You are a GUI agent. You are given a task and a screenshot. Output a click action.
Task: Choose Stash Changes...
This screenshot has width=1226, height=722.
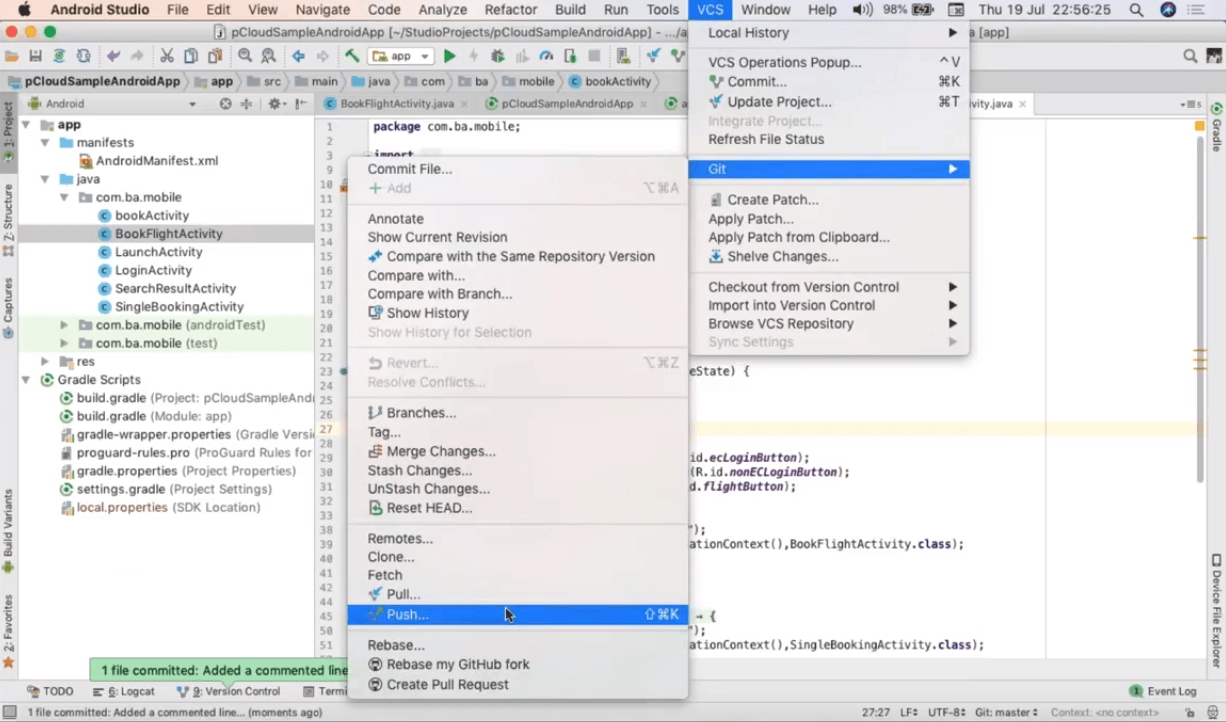518,470
